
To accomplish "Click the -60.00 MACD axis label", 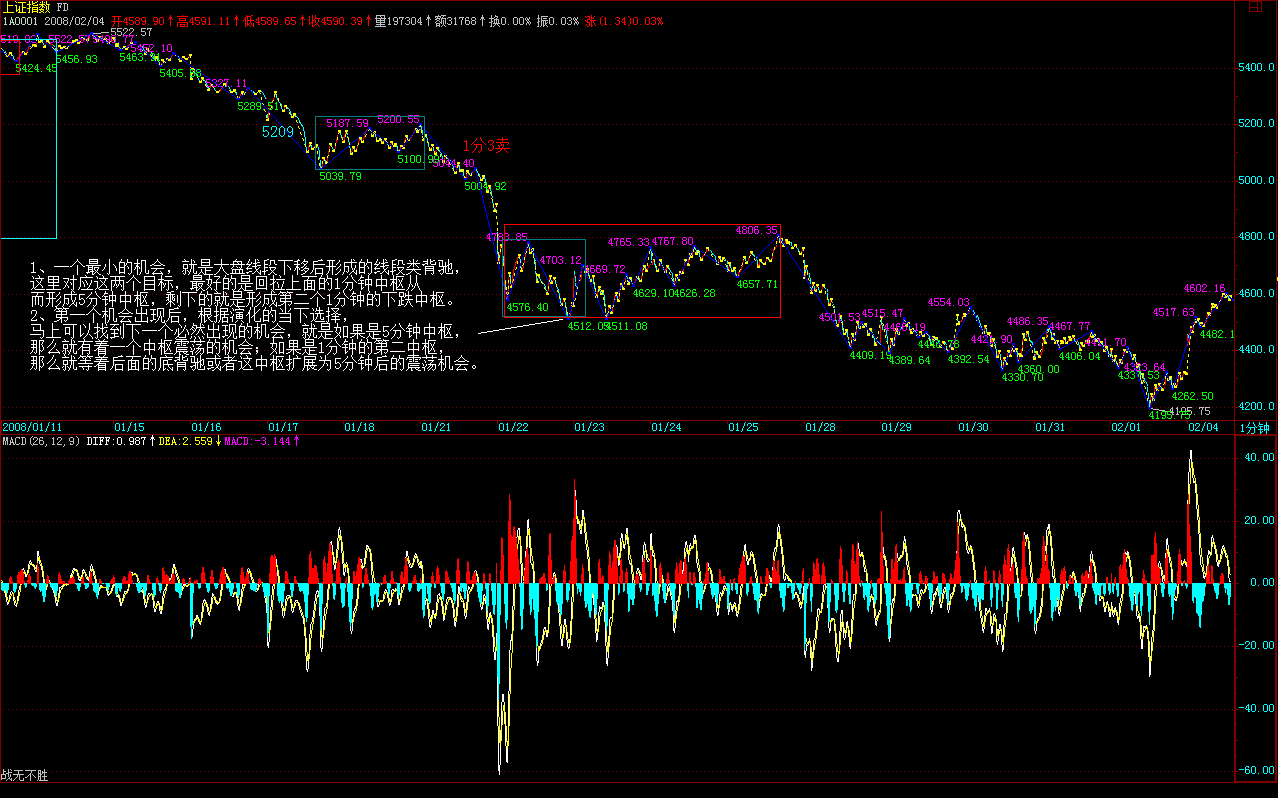I will (x=1256, y=771).
